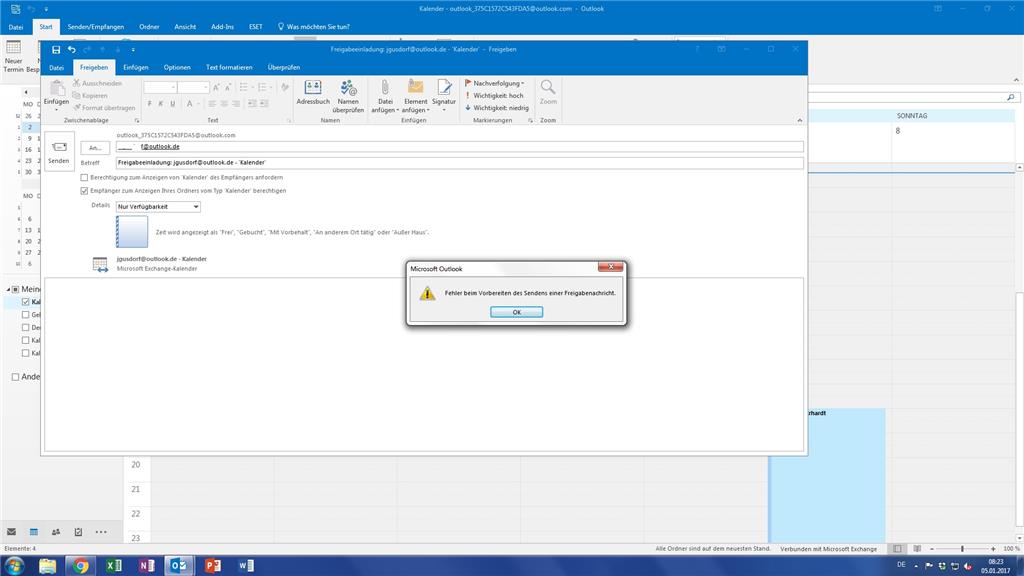Check 'Berechtigung zum Anzeigen von Kalender anfordern'

tap(84, 178)
